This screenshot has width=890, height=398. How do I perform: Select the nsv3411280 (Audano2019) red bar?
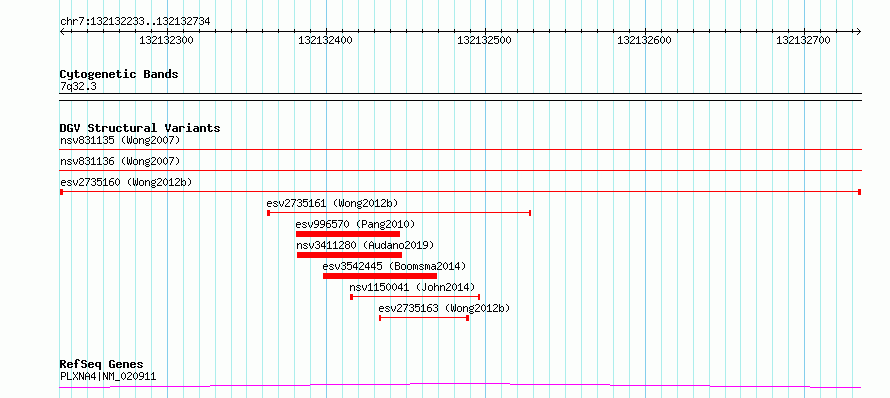(x=349, y=255)
